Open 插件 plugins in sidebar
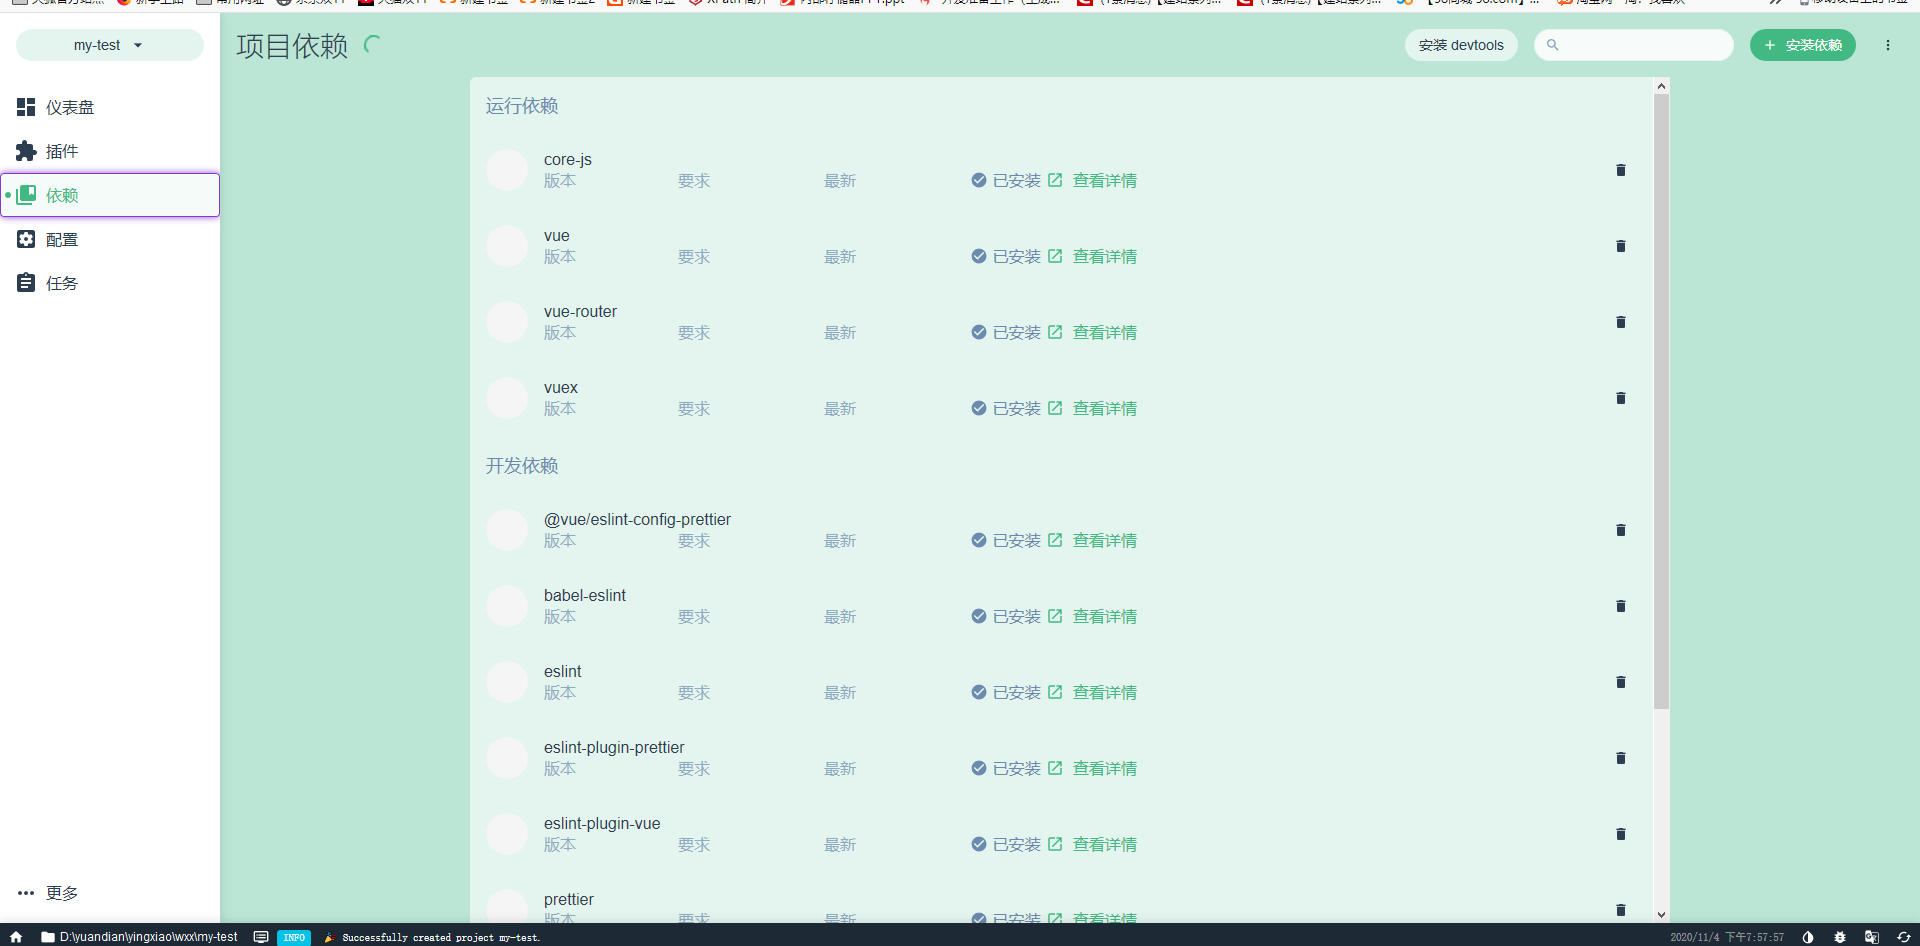1920x946 pixels. pos(110,151)
